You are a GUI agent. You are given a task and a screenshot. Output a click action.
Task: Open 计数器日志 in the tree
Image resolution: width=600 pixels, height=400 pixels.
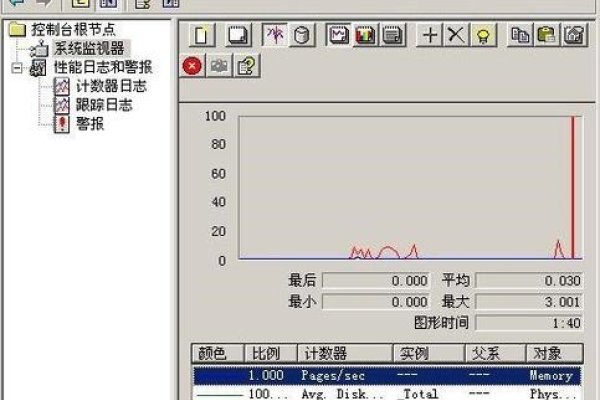point(111,86)
